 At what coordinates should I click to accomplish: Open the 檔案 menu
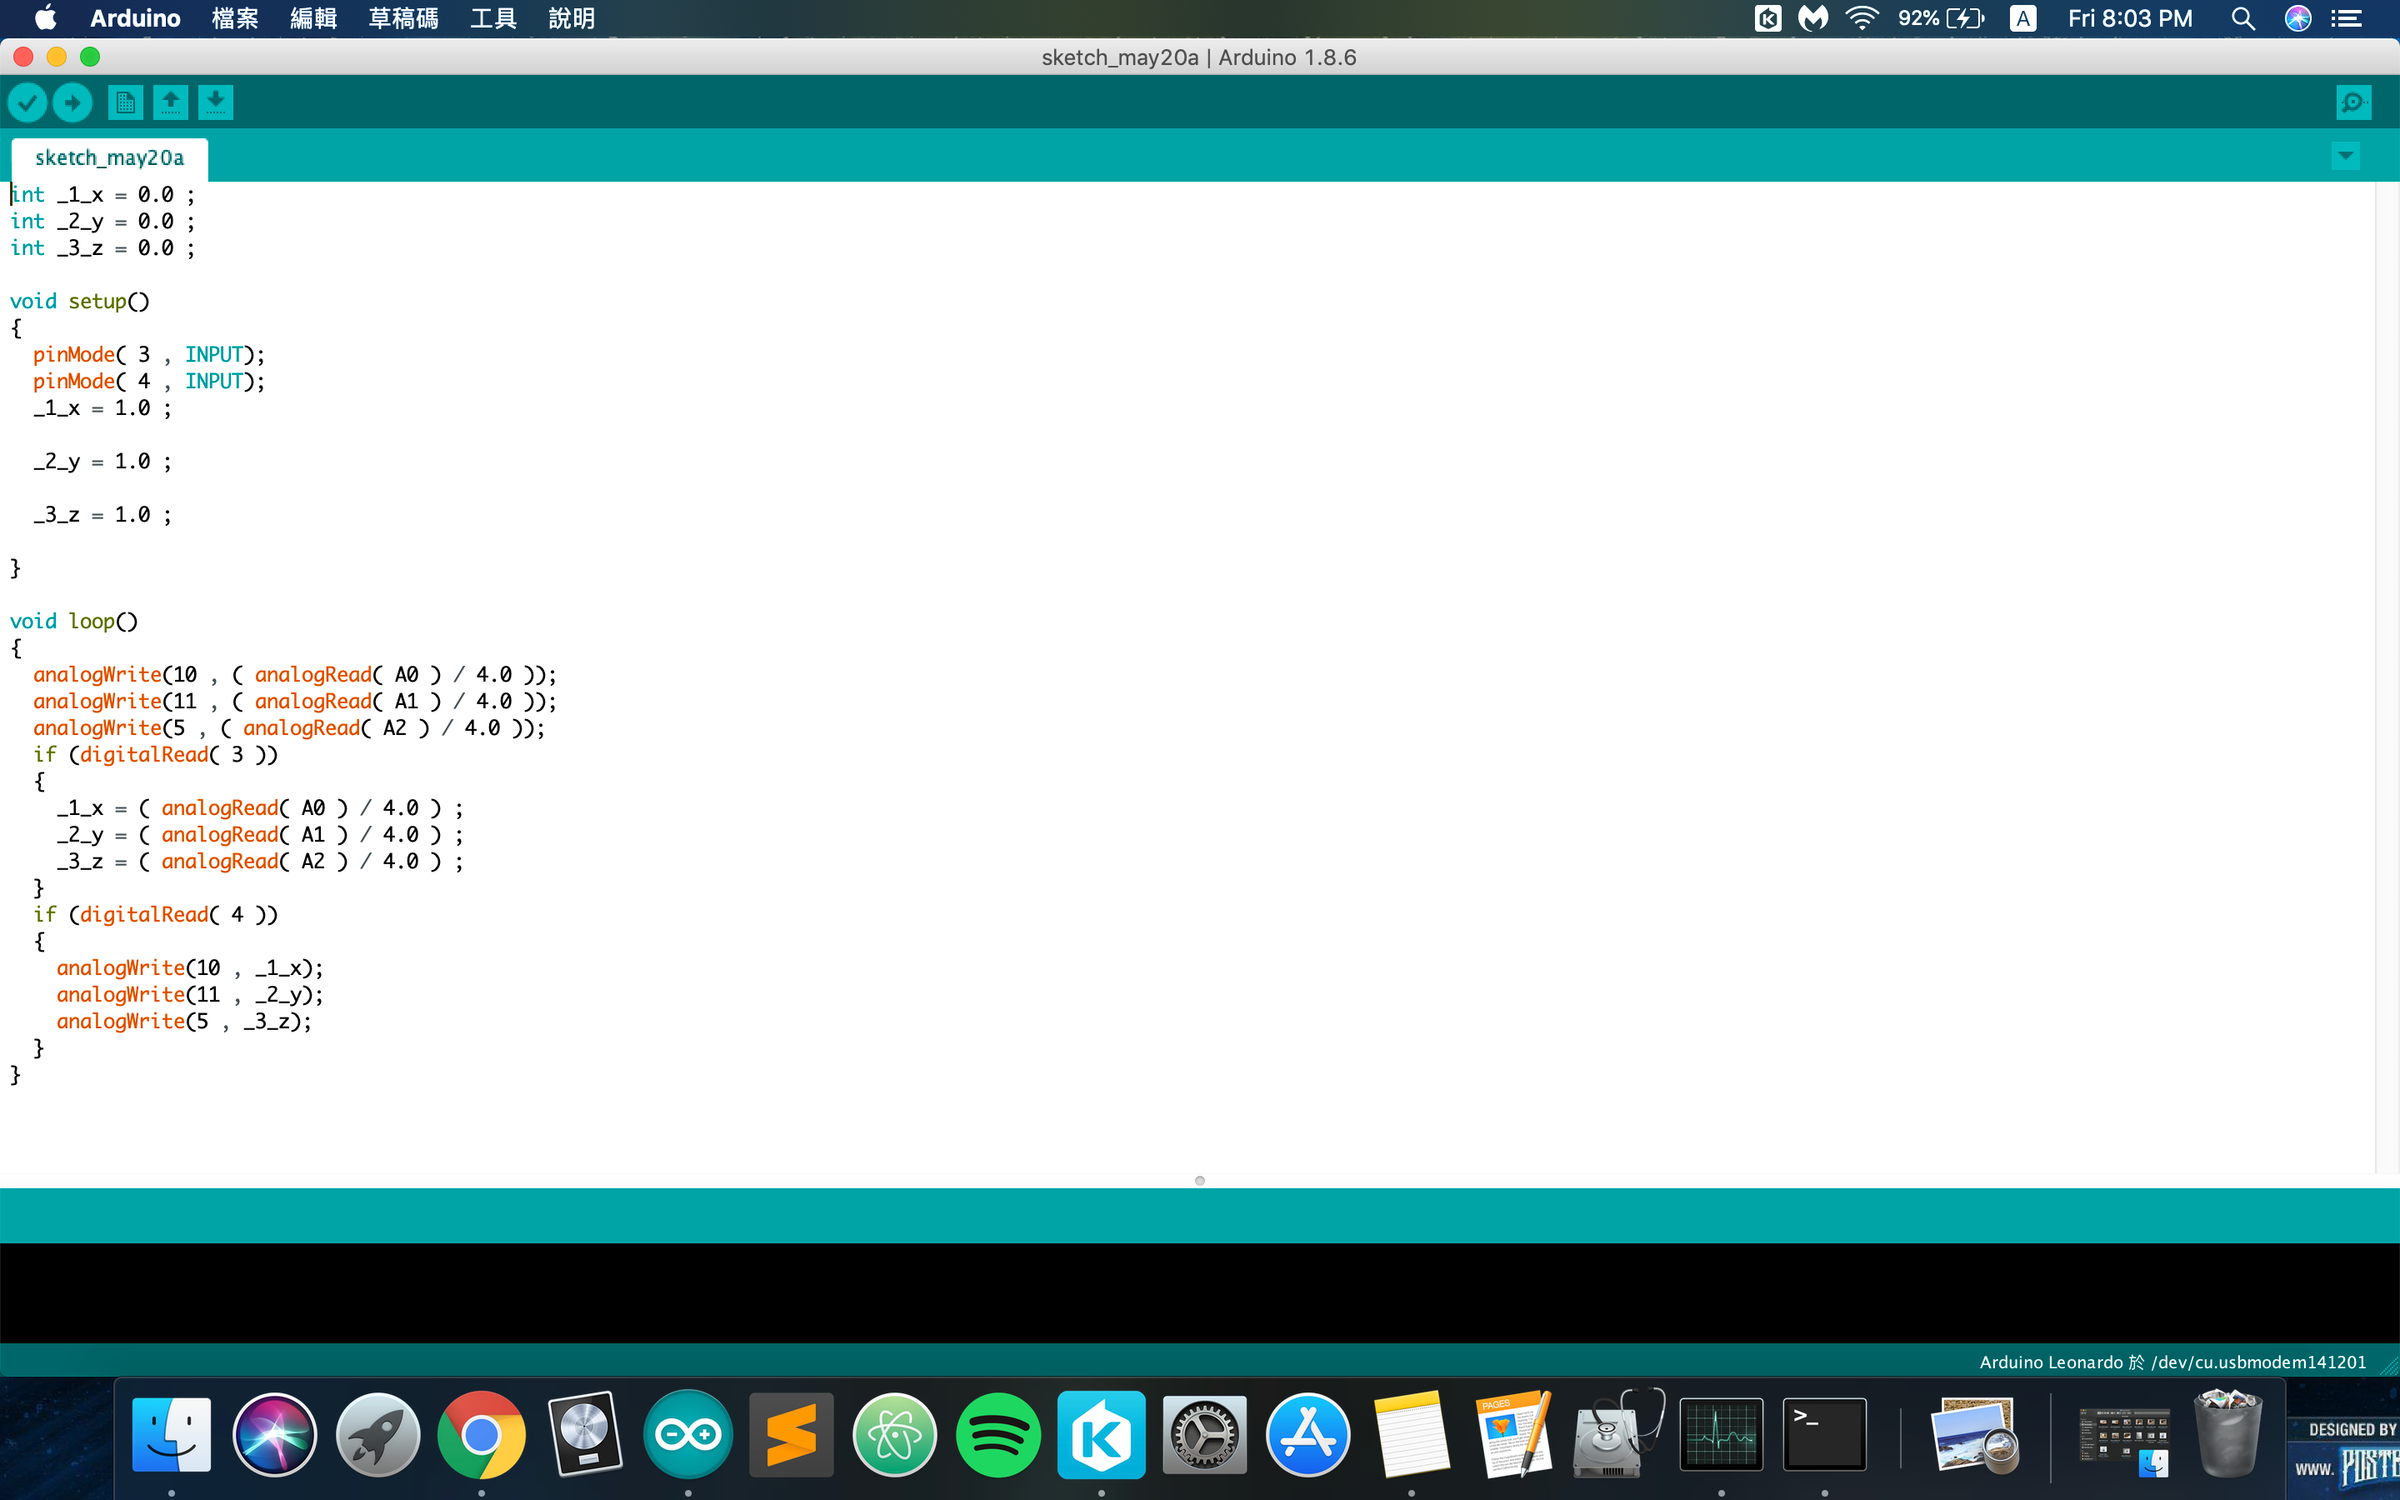point(235,19)
